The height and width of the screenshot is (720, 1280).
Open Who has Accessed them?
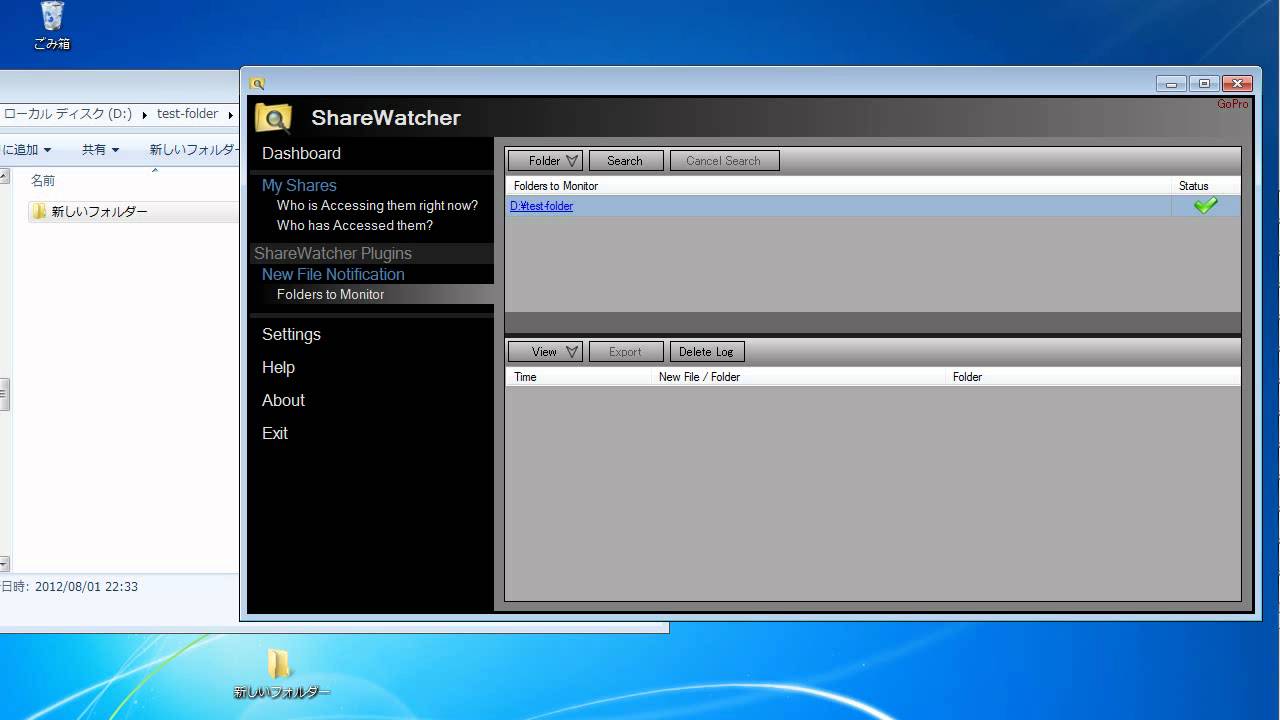[355, 225]
